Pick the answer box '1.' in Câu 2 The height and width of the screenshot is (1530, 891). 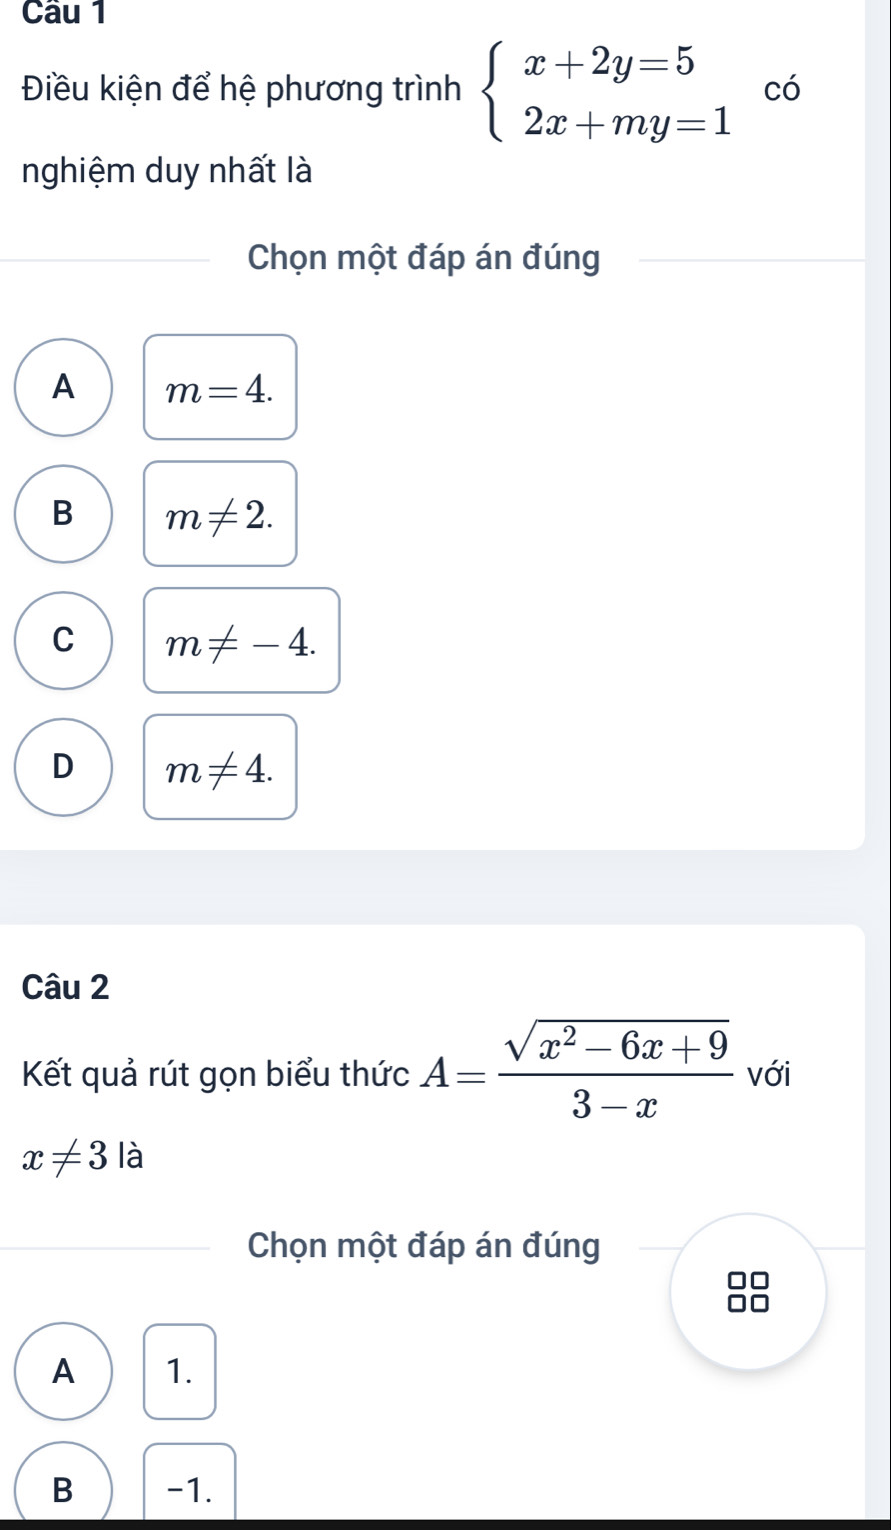[180, 1371]
